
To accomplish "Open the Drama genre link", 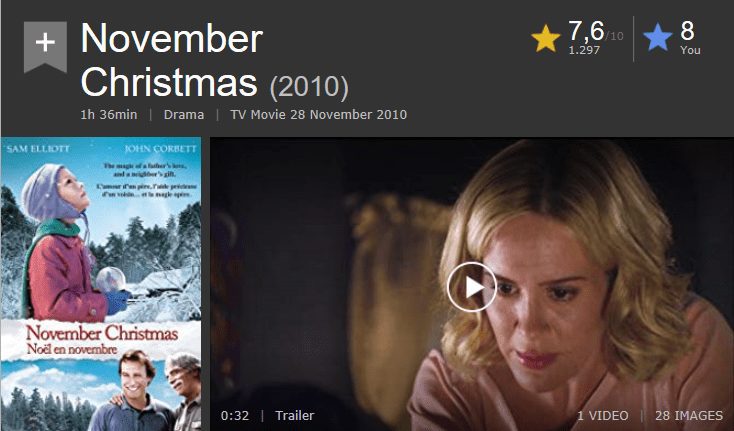I will (184, 115).
